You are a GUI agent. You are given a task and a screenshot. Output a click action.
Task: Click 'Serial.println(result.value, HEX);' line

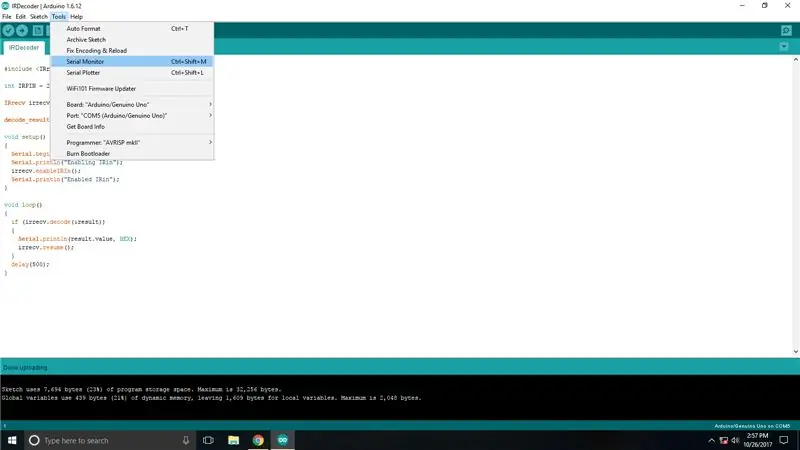[x=78, y=239]
